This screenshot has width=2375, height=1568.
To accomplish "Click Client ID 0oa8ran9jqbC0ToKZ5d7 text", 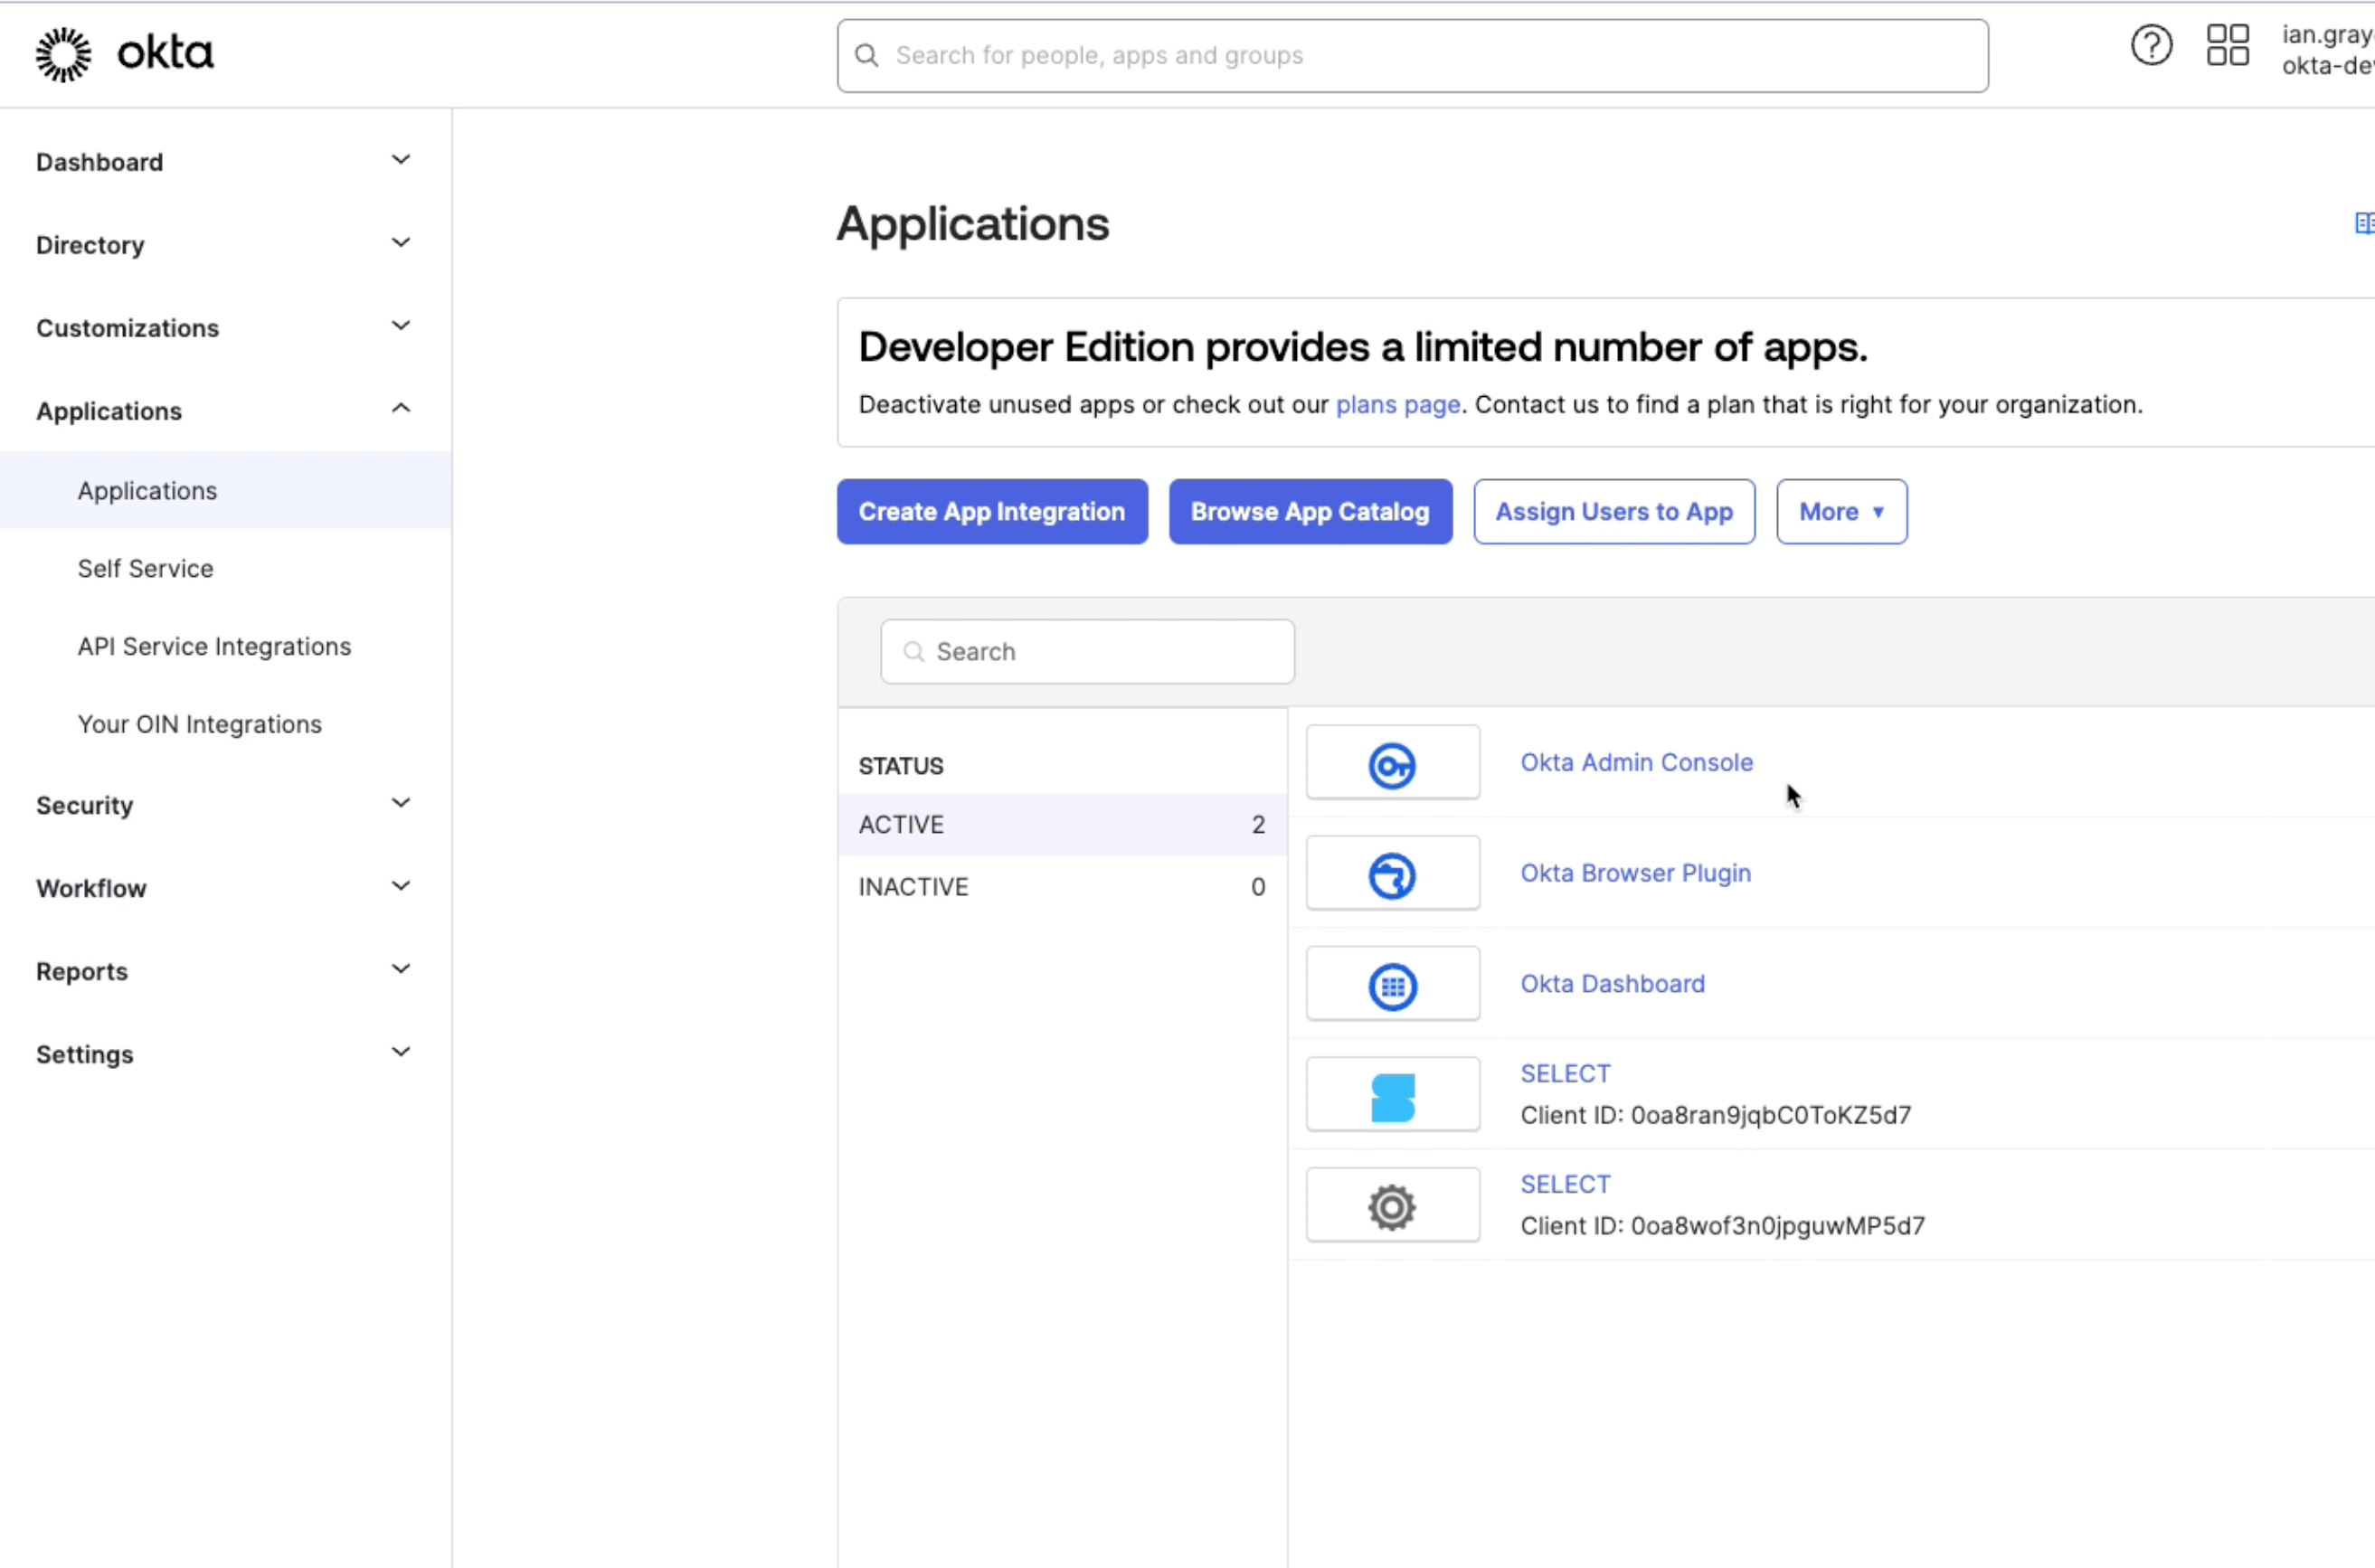I will coord(1715,1116).
